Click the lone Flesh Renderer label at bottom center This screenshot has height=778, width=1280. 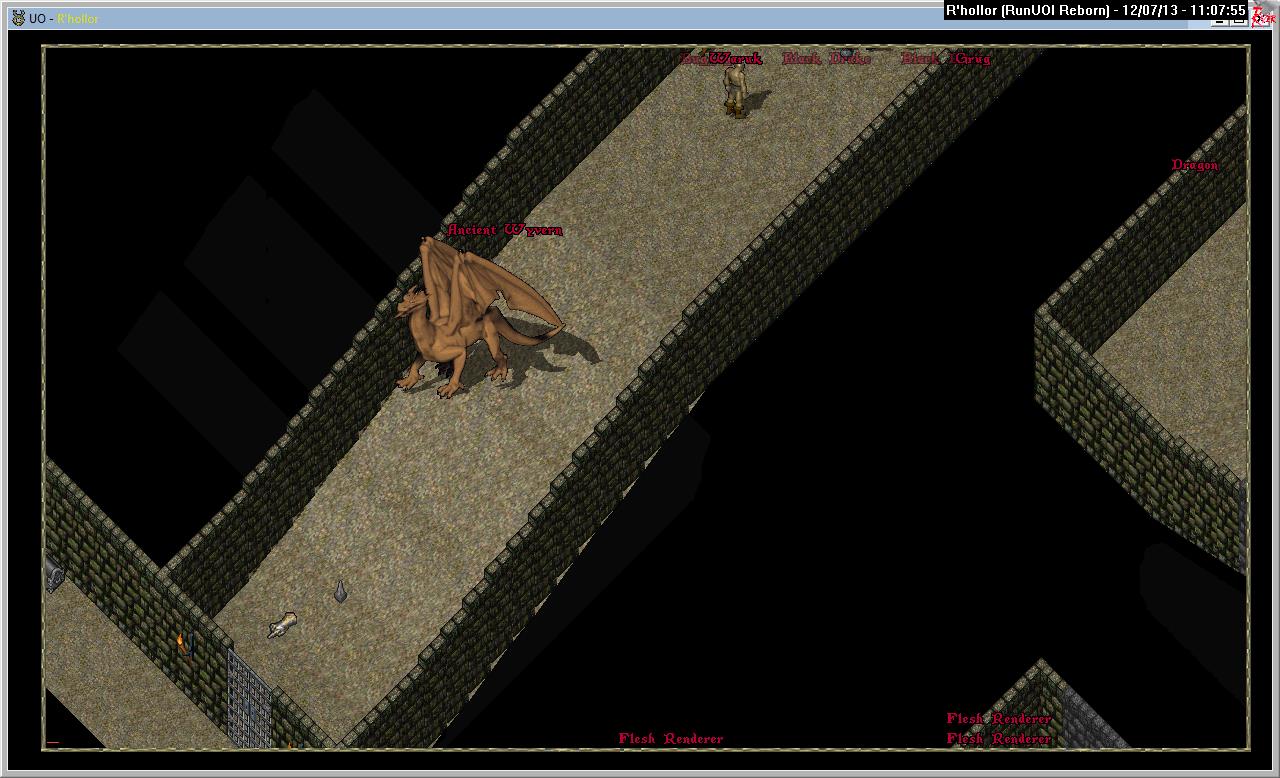tap(671, 739)
